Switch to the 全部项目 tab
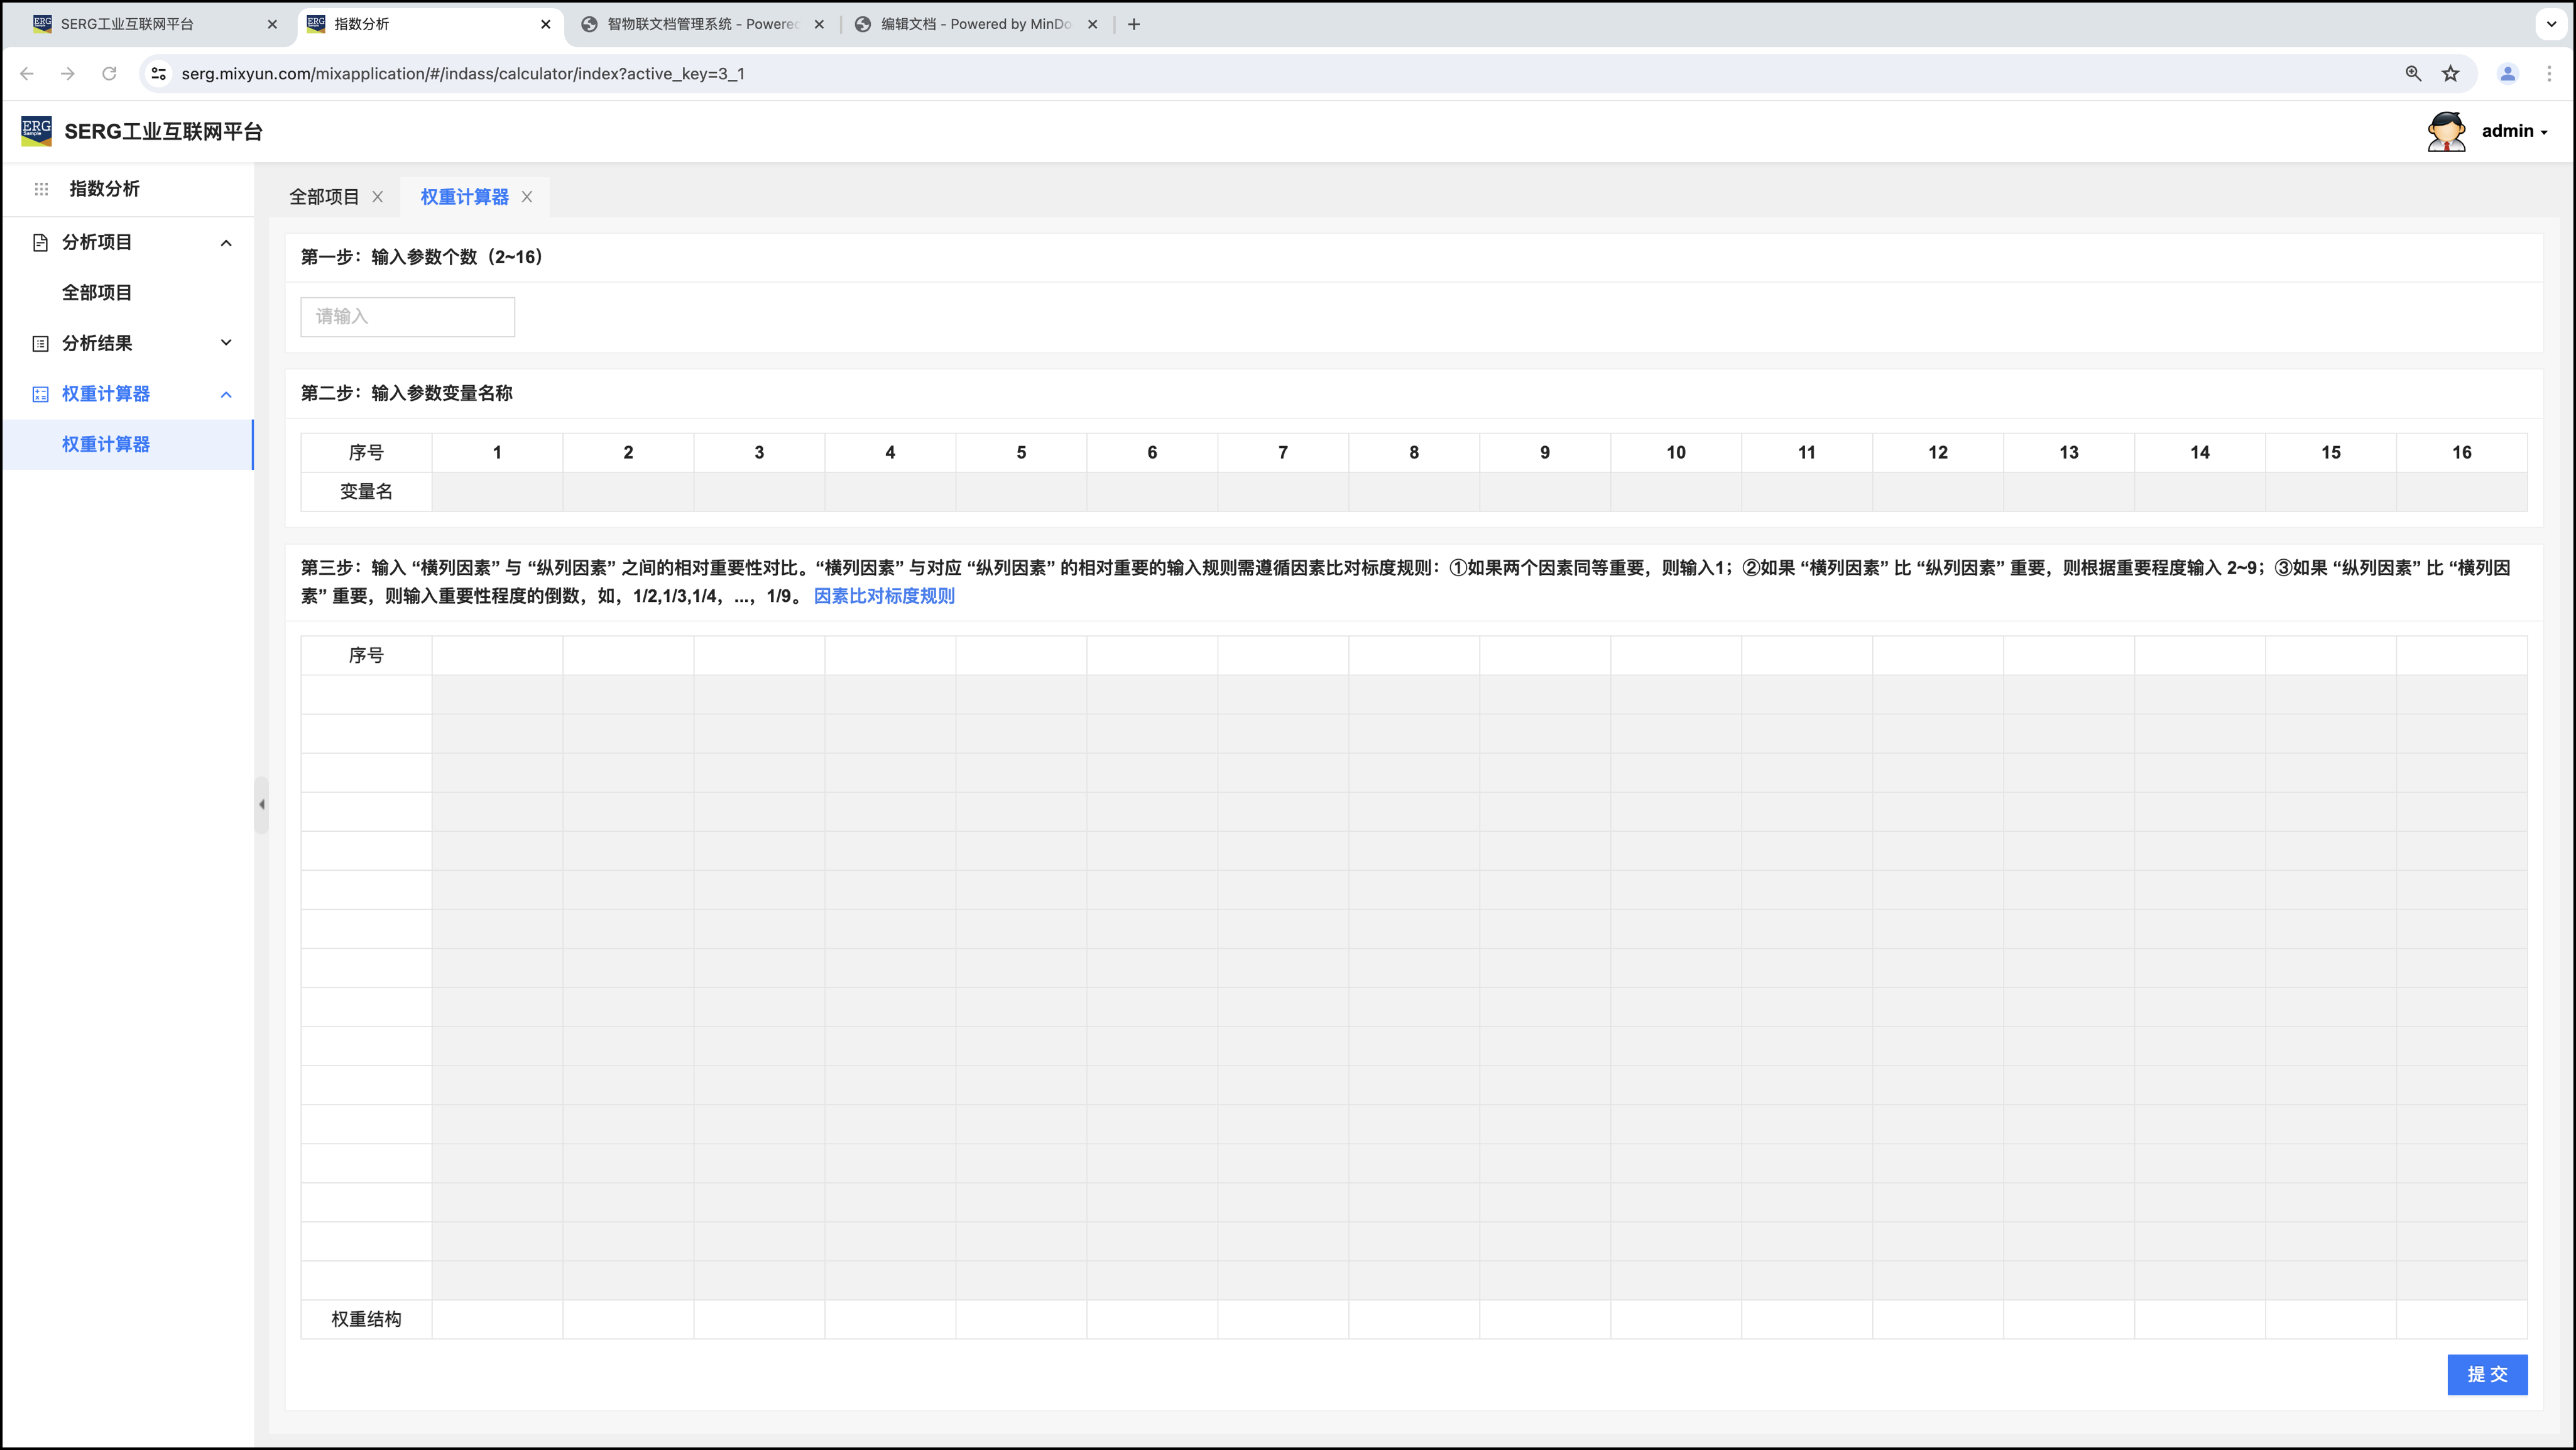This screenshot has width=2576, height=1450. click(x=324, y=197)
